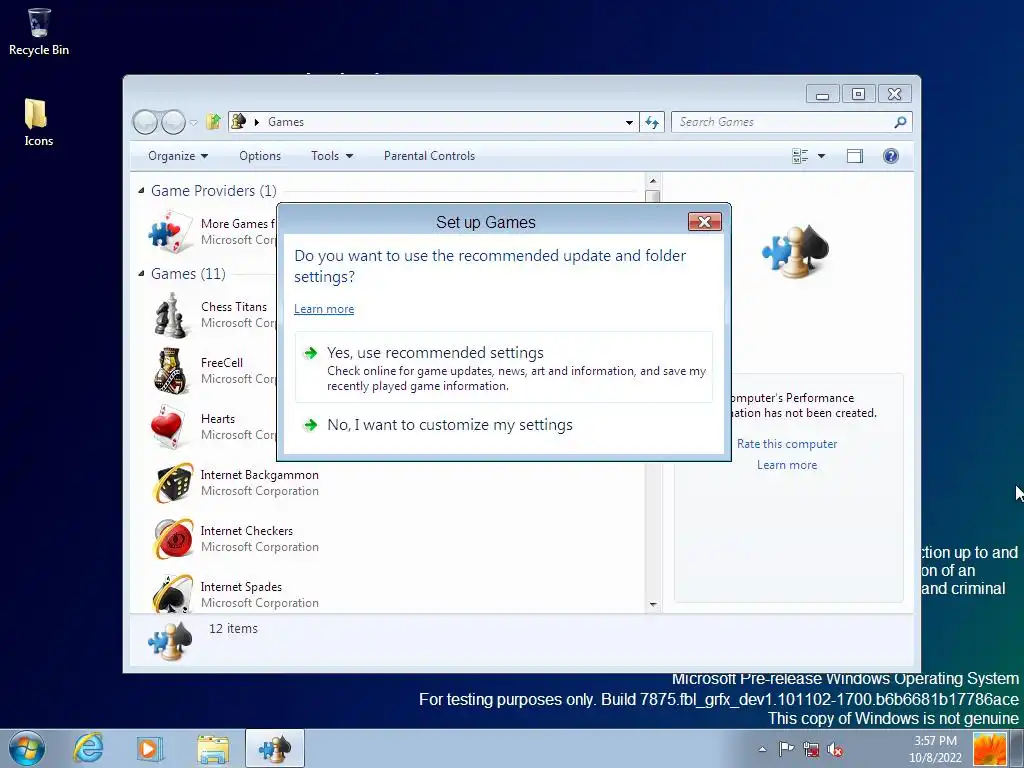Image resolution: width=1024 pixels, height=768 pixels.
Task: Click the Chess Titans name label
Action: point(234,307)
